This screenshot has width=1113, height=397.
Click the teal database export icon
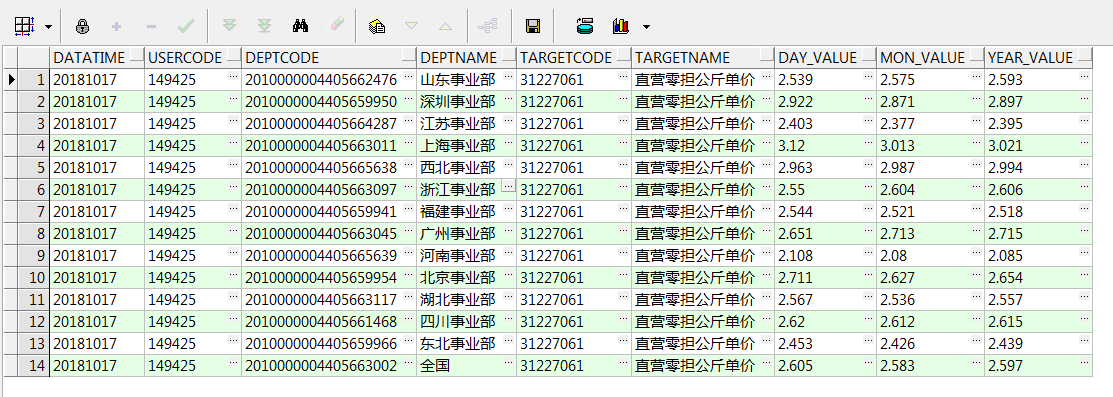[585, 26]
